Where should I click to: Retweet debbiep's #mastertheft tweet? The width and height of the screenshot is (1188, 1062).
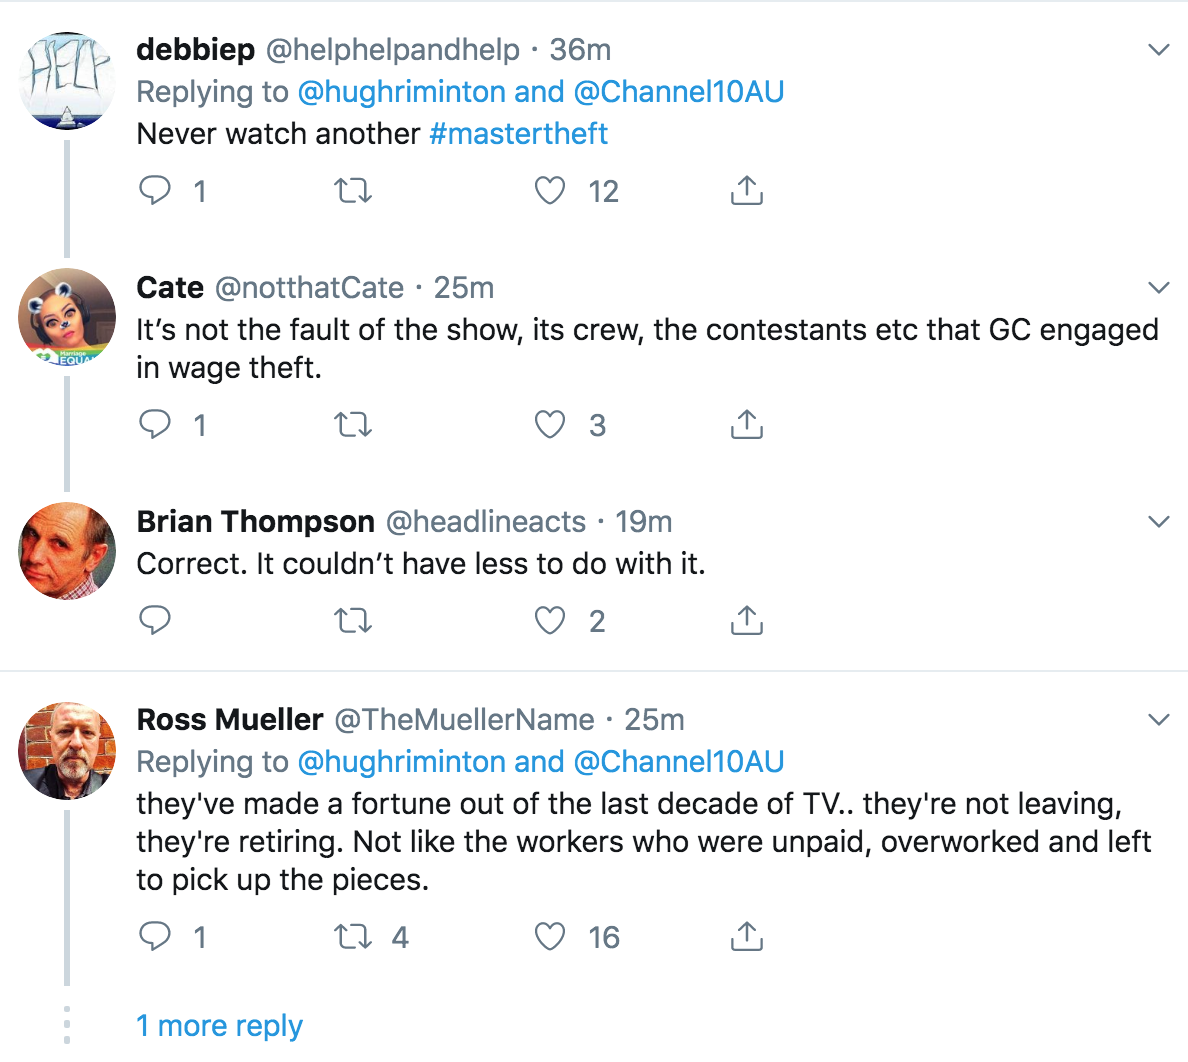[352, 190]
